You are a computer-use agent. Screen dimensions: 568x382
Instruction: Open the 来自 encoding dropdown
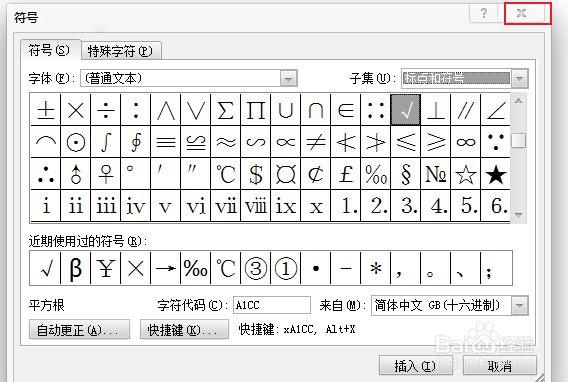[x=519, y=306]
